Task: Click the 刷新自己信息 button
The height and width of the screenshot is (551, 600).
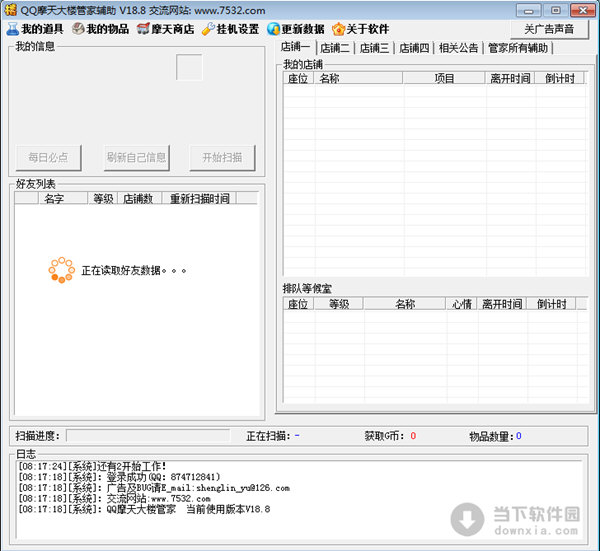Action: [x=136, y=157]
